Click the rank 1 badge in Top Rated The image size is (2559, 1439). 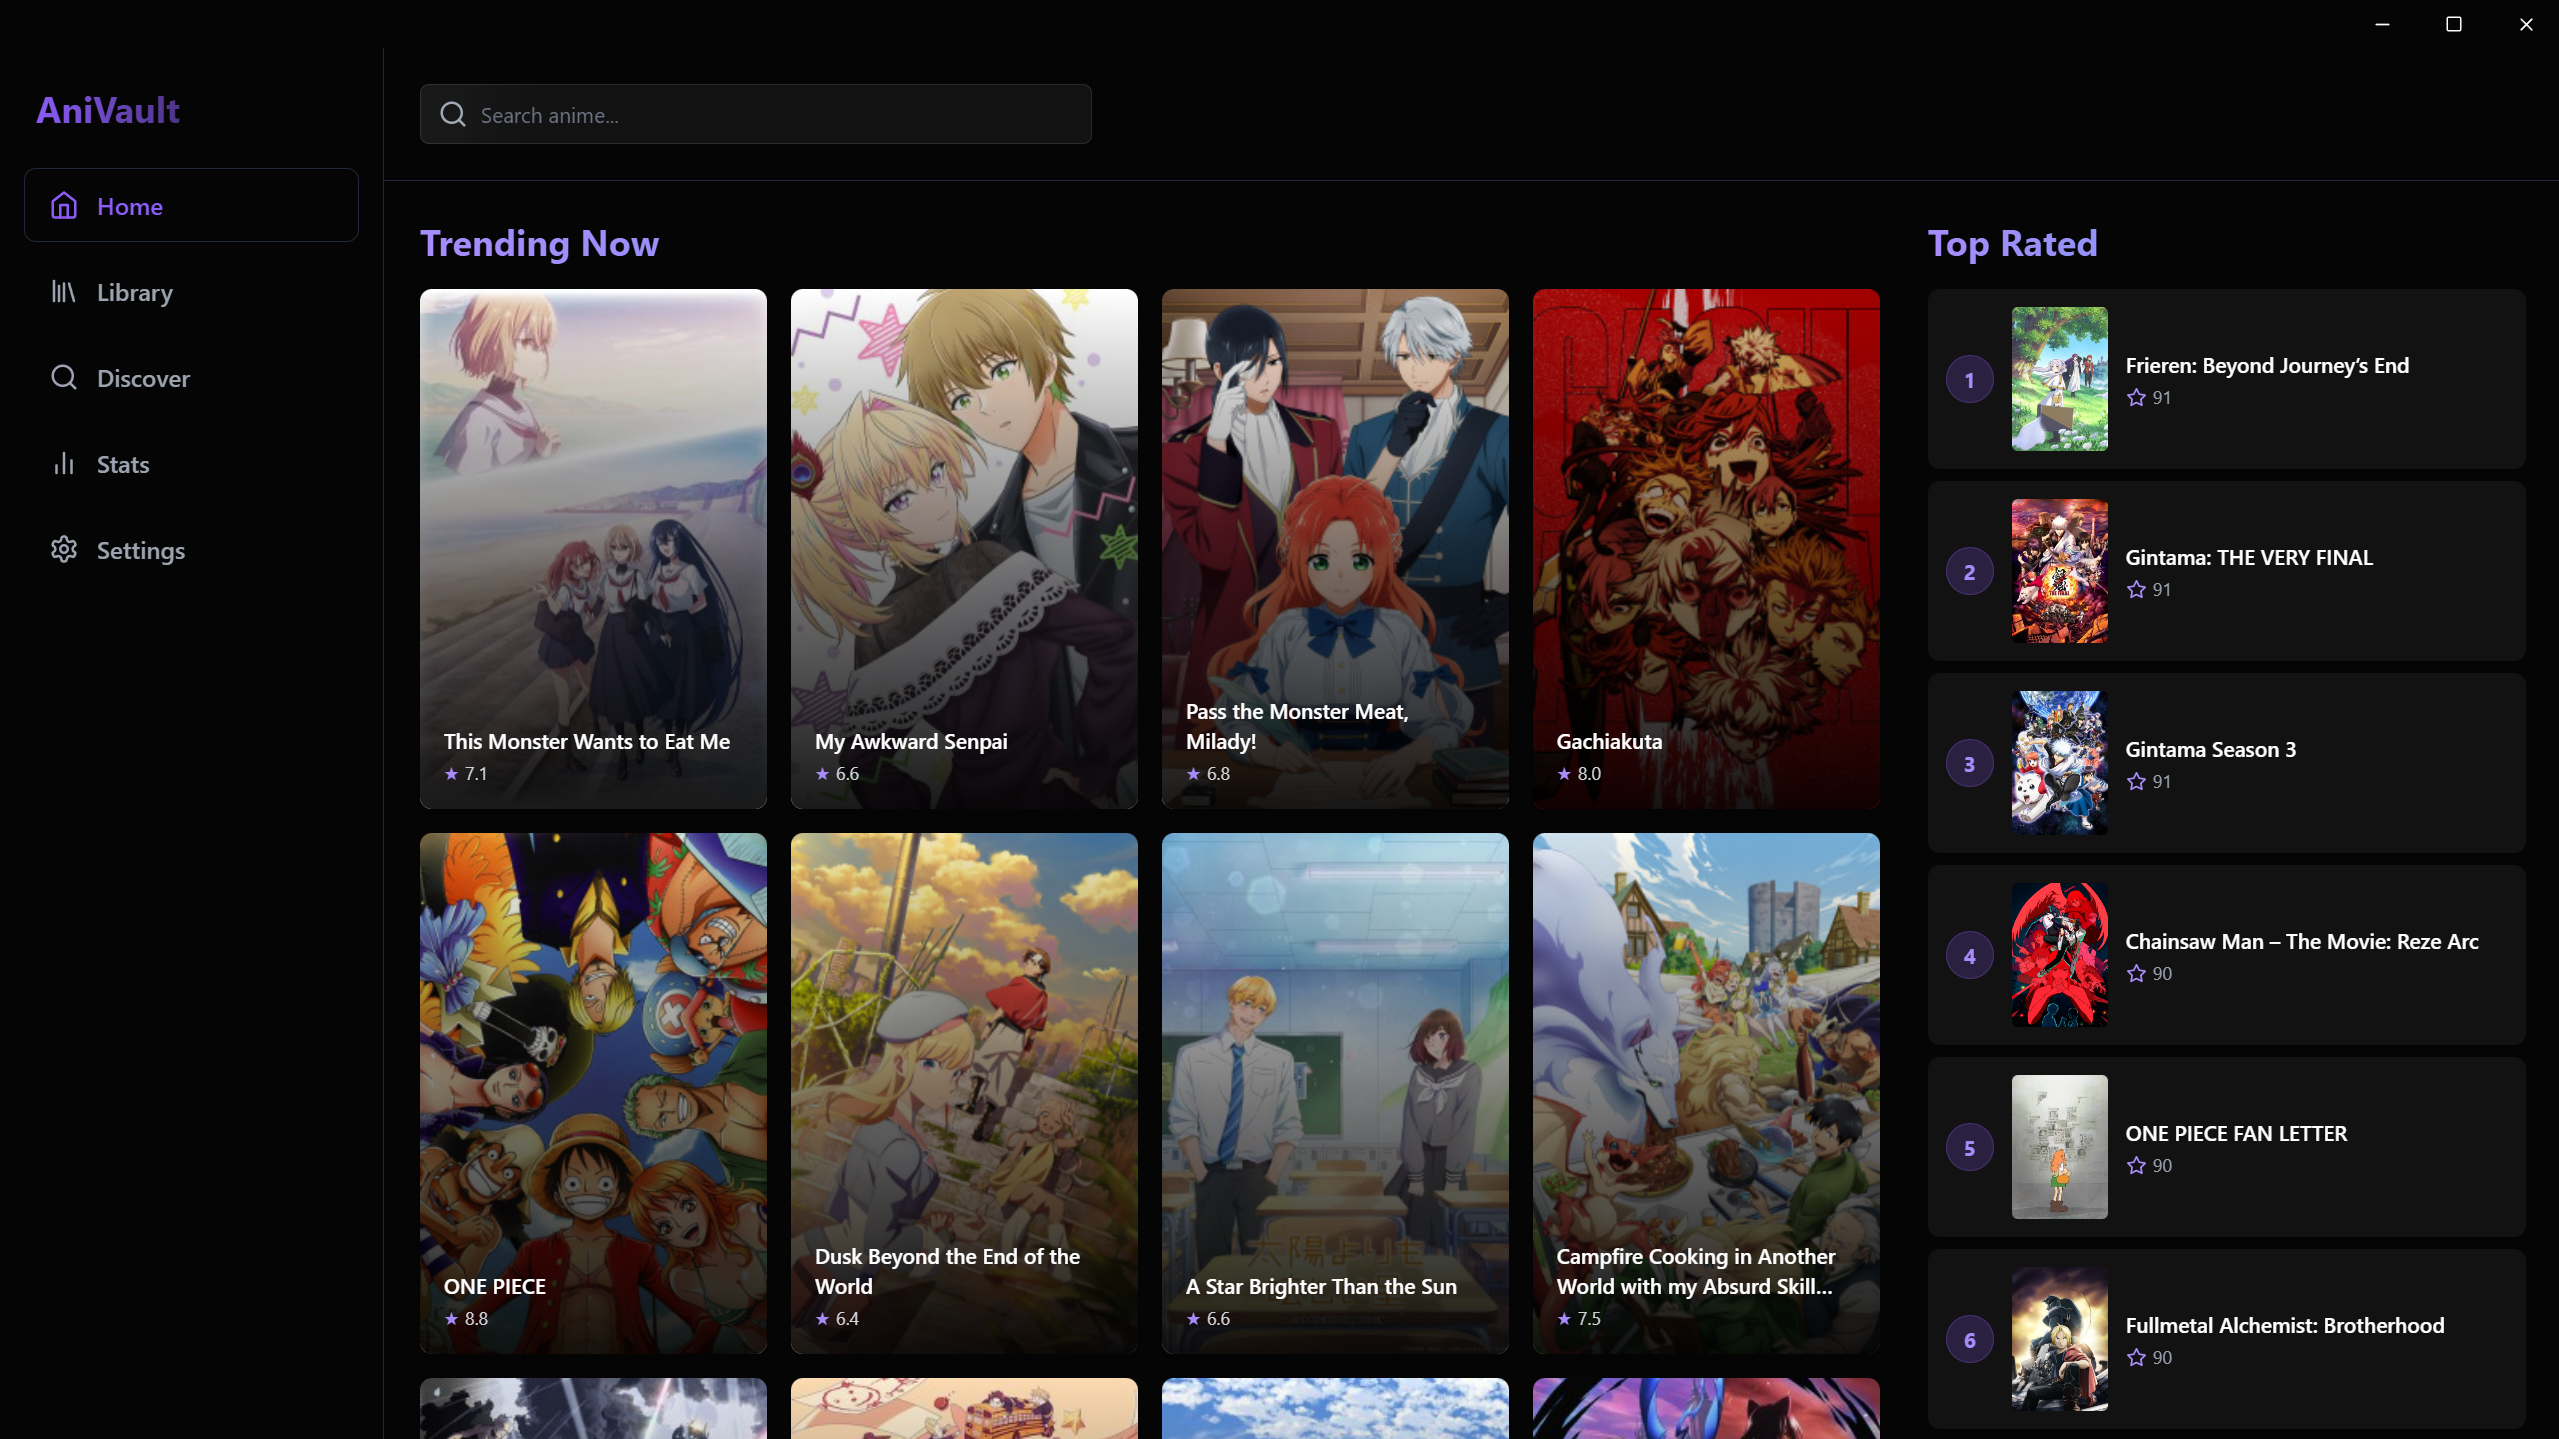click(x=1969, y=380)
